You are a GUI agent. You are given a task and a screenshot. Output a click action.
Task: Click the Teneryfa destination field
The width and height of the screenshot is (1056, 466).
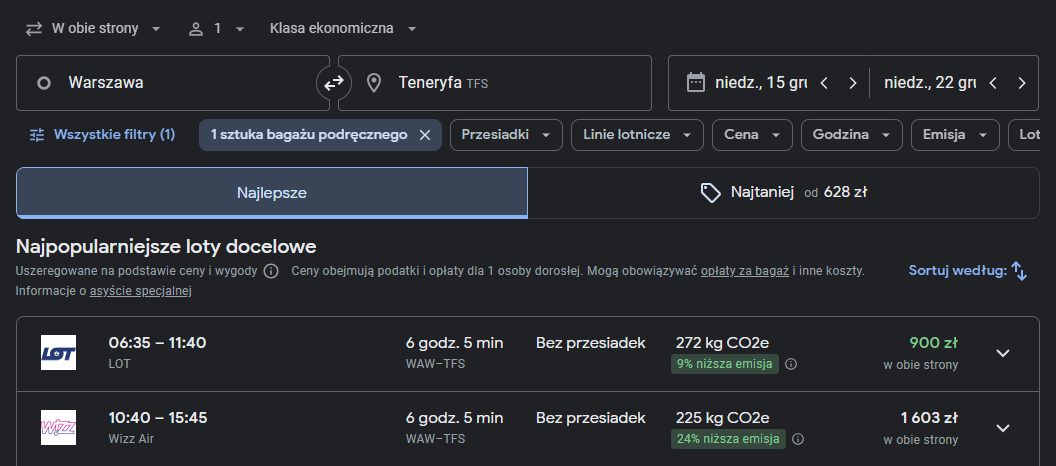pos(495,83)
